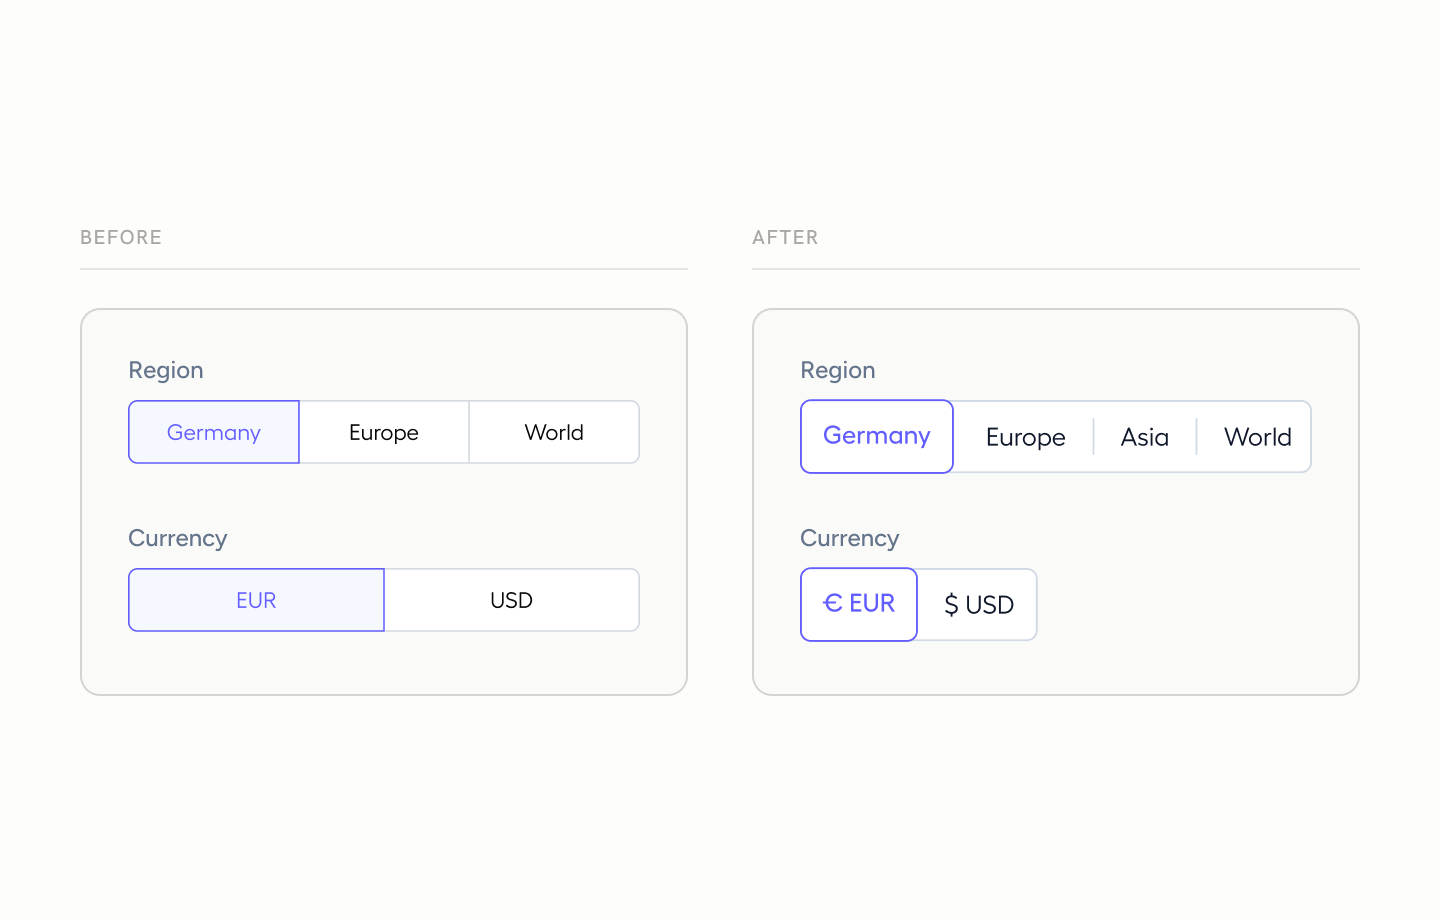Pick the Asia region segment

coord(1145,437)
